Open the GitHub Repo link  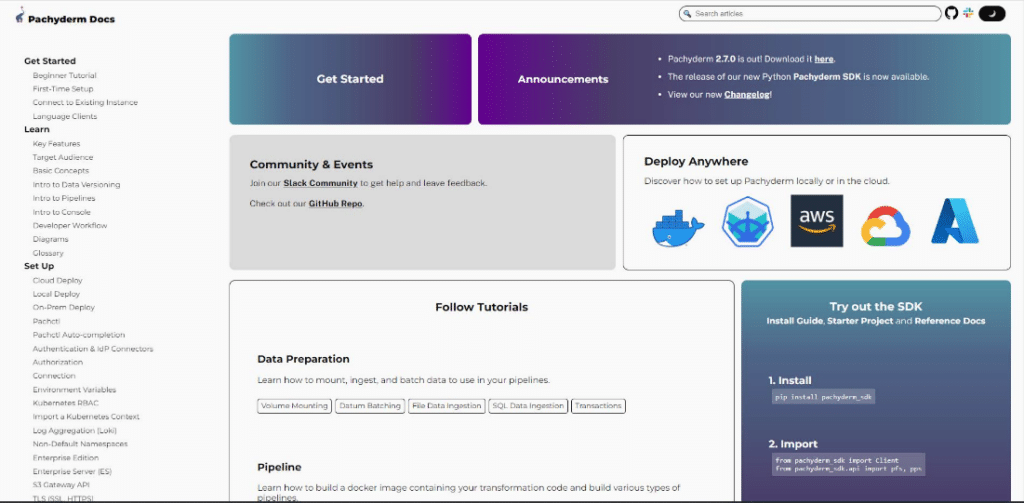coord(336,204)
